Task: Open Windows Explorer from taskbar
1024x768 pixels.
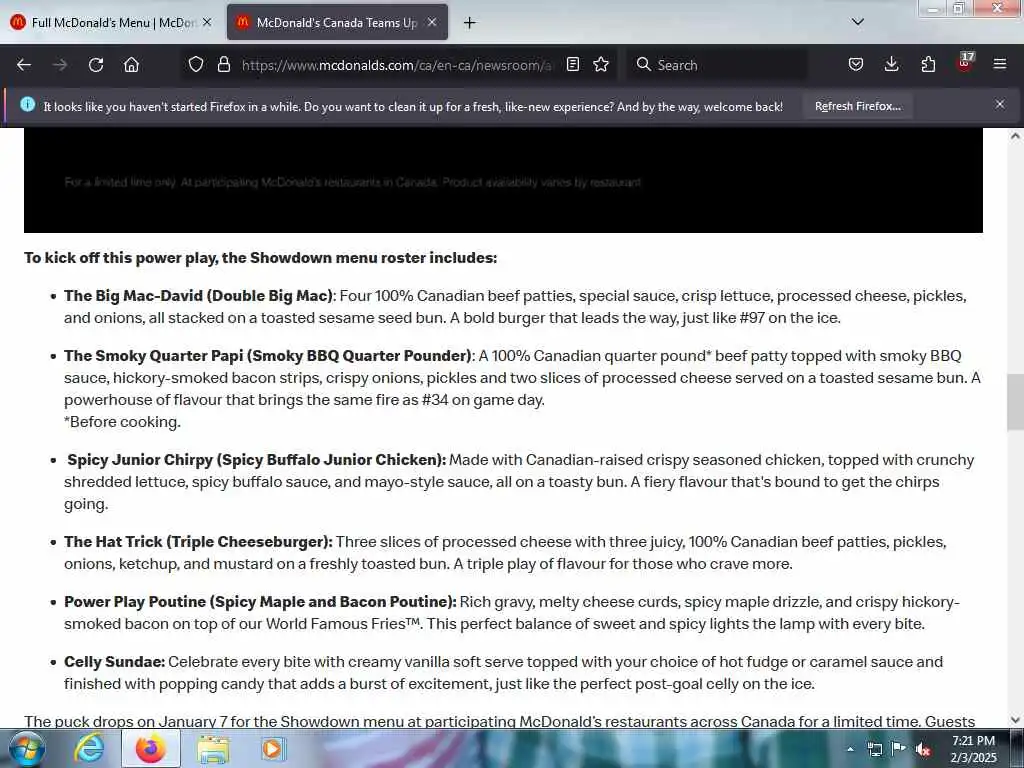Action: (213, 749)
